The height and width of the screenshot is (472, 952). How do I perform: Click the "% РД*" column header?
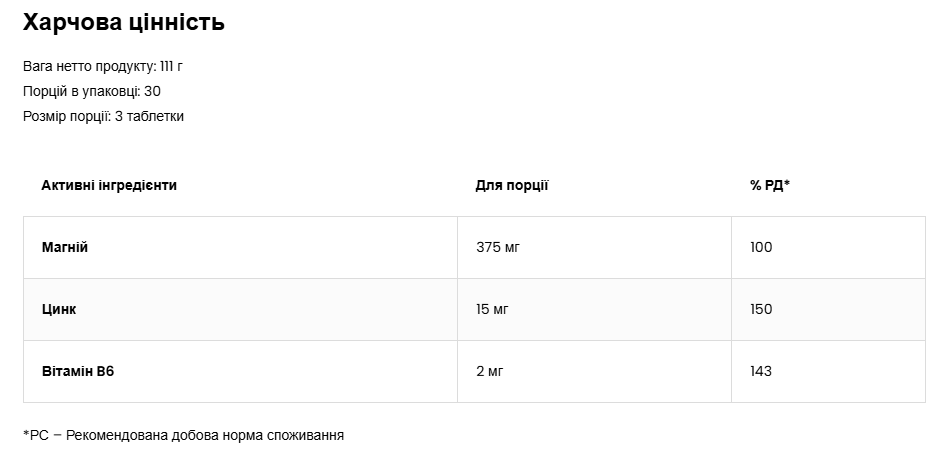[x=770, y=185]
